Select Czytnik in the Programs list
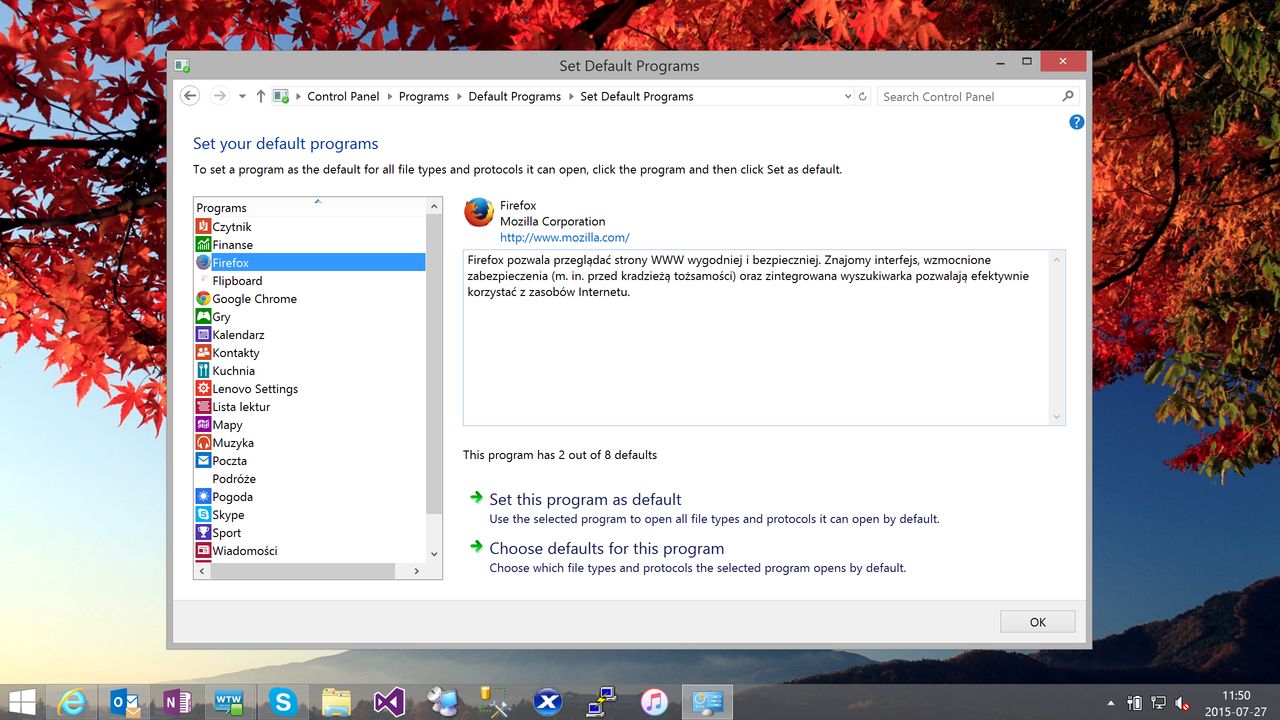 [310, 227]
